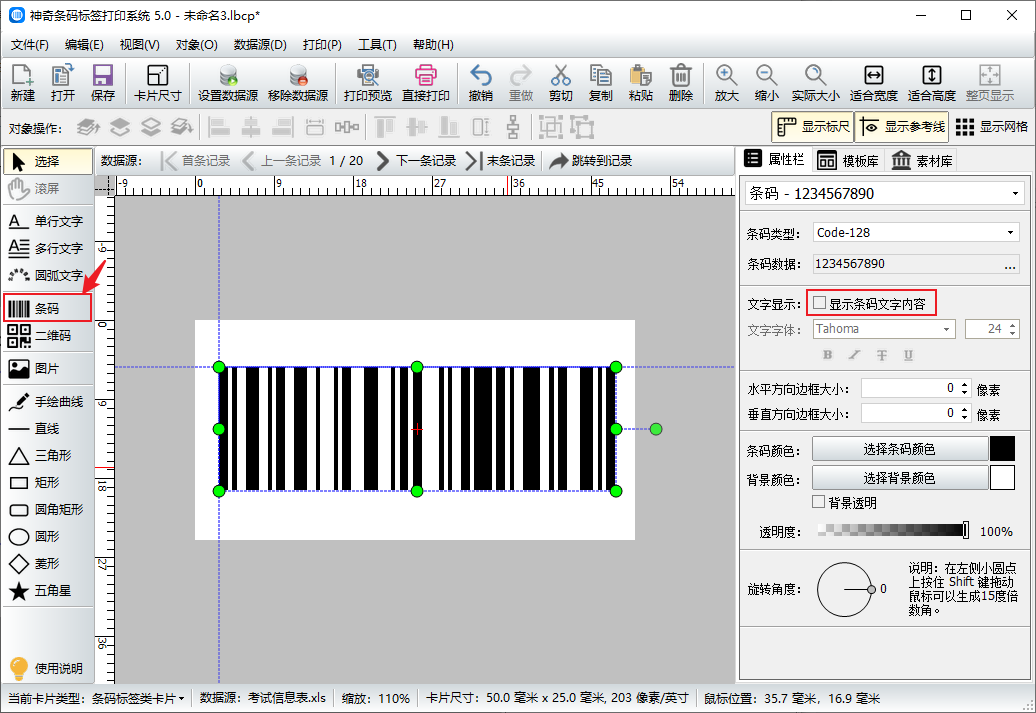The image size is (1036, 713).
Task: Open the 卡片尺寸 card size settings
Action: [157, 83]
